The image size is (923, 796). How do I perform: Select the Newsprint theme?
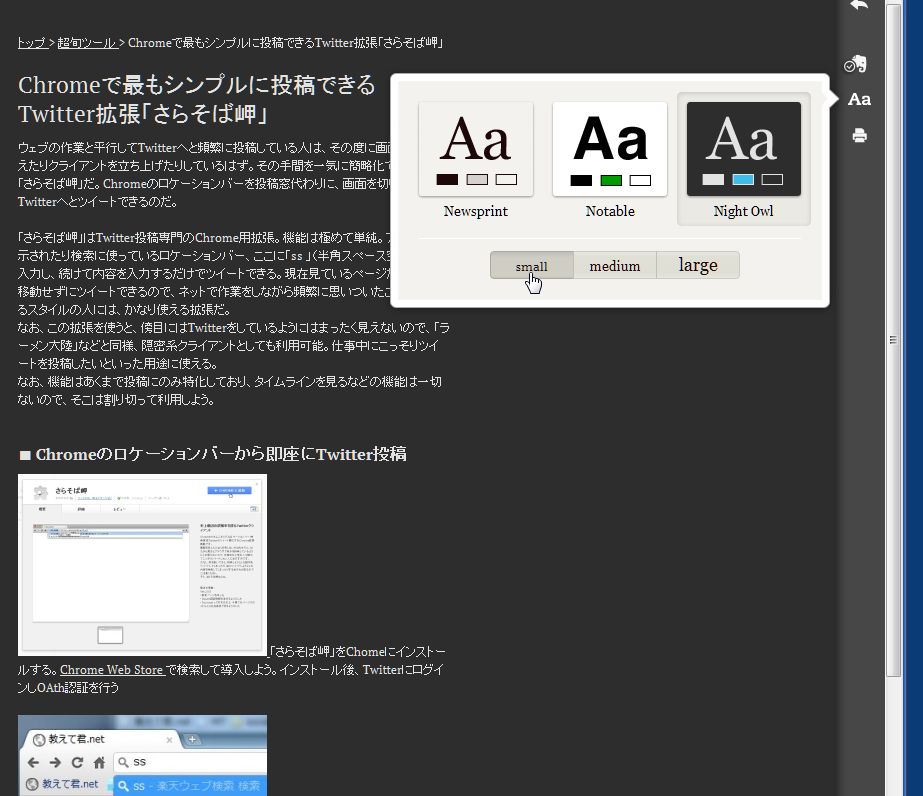point(476,160)
